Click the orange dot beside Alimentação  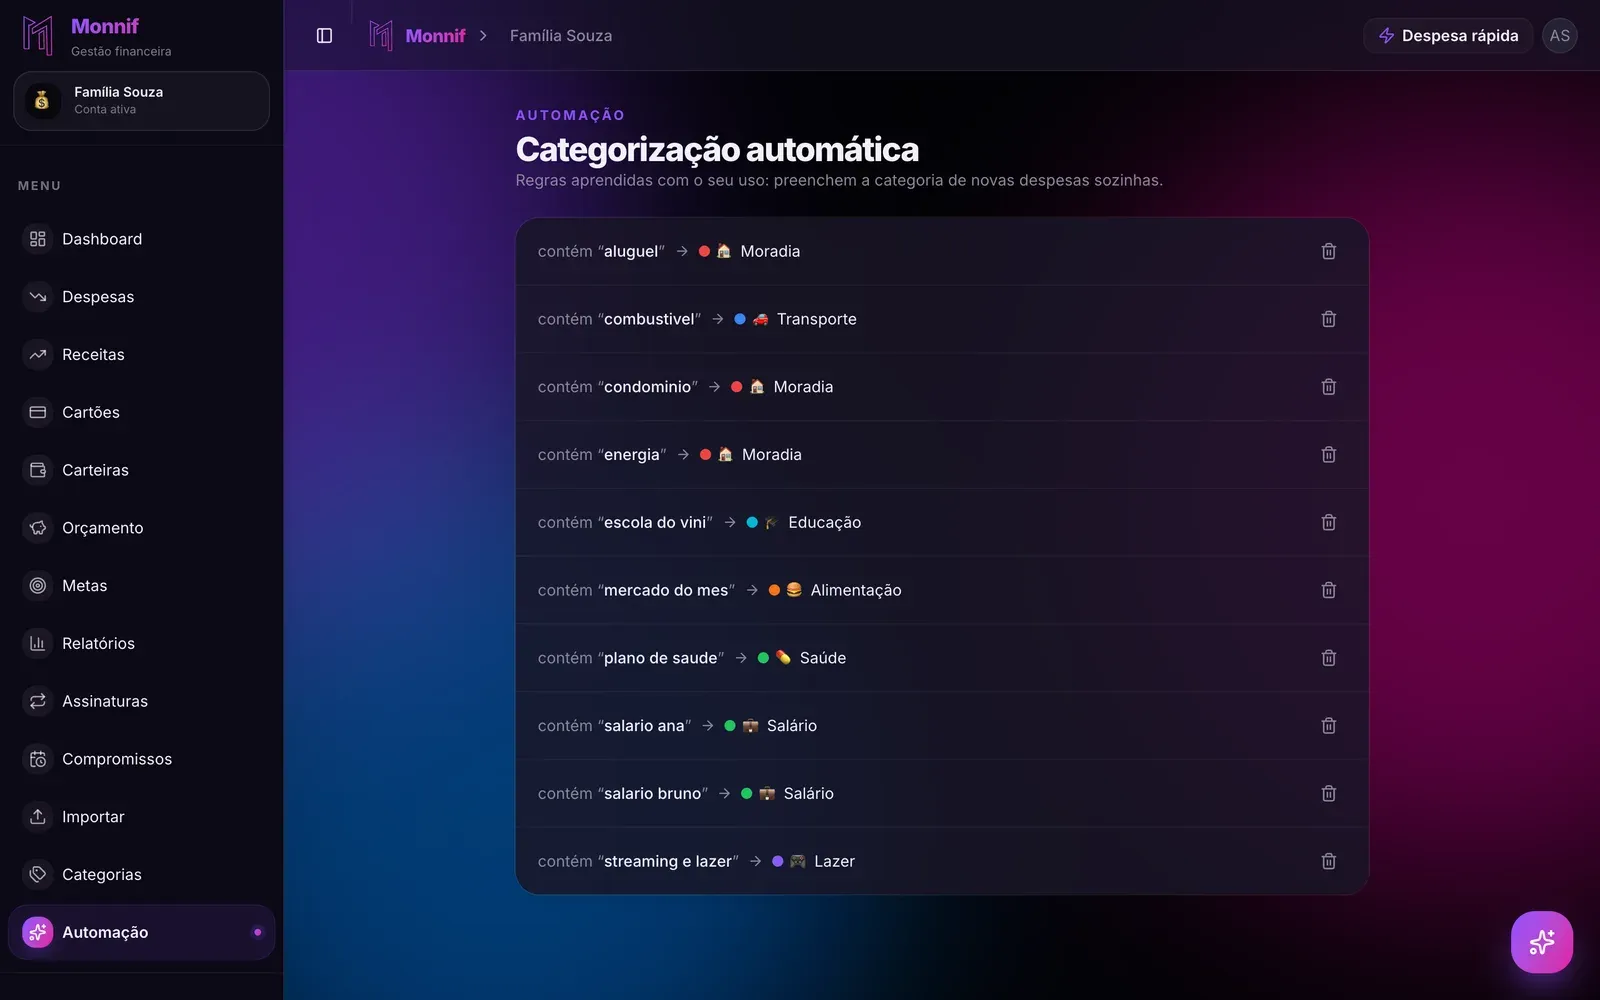[774, 590]
